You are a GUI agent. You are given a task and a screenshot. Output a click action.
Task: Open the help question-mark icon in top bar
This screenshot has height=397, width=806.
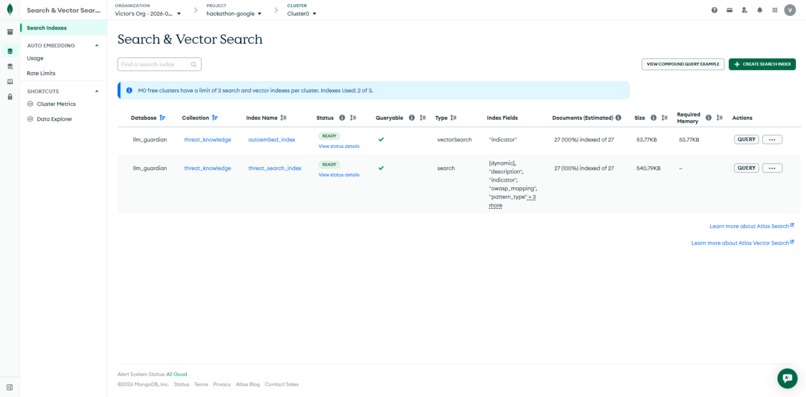coord(715,10)
